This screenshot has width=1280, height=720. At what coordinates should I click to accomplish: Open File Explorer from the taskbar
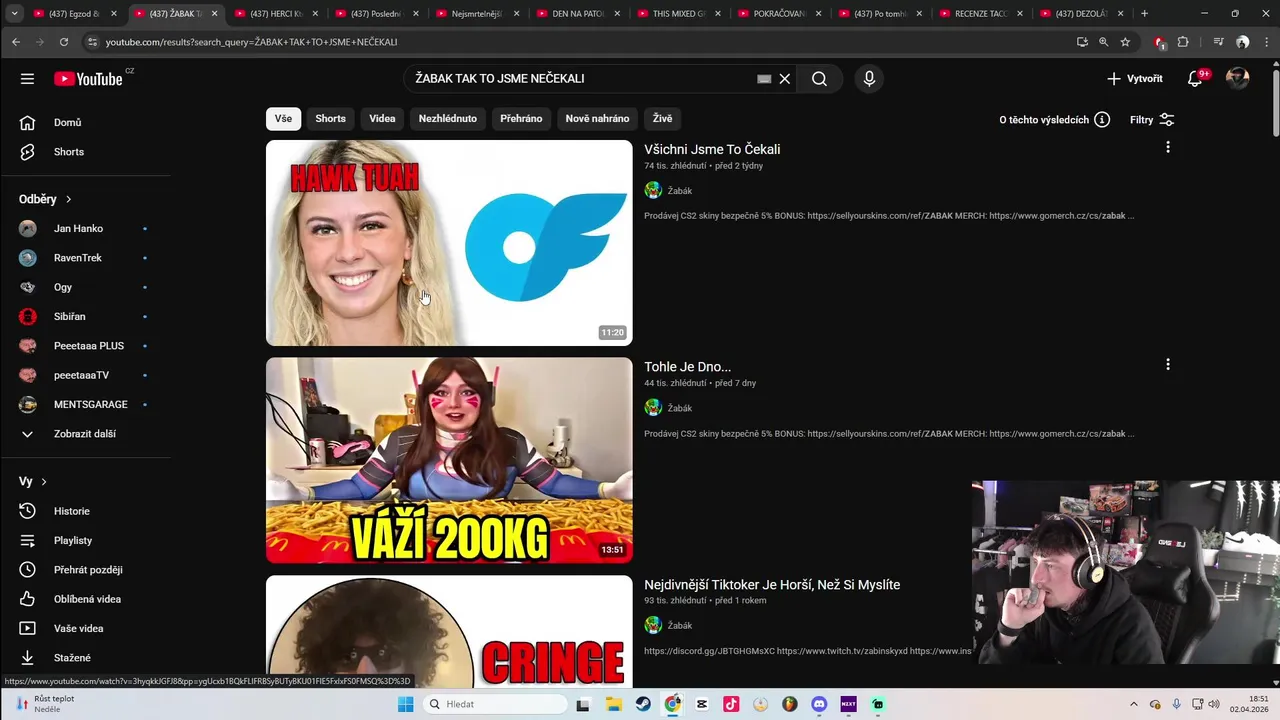tap(613, 704)
